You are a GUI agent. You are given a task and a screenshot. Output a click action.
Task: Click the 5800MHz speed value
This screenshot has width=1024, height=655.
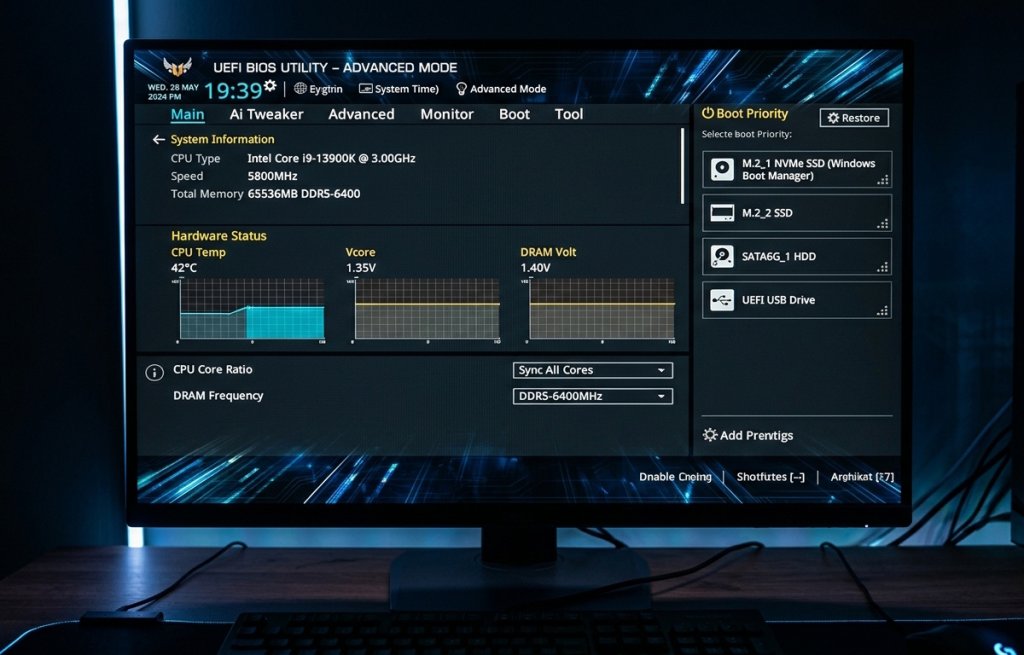272,176
